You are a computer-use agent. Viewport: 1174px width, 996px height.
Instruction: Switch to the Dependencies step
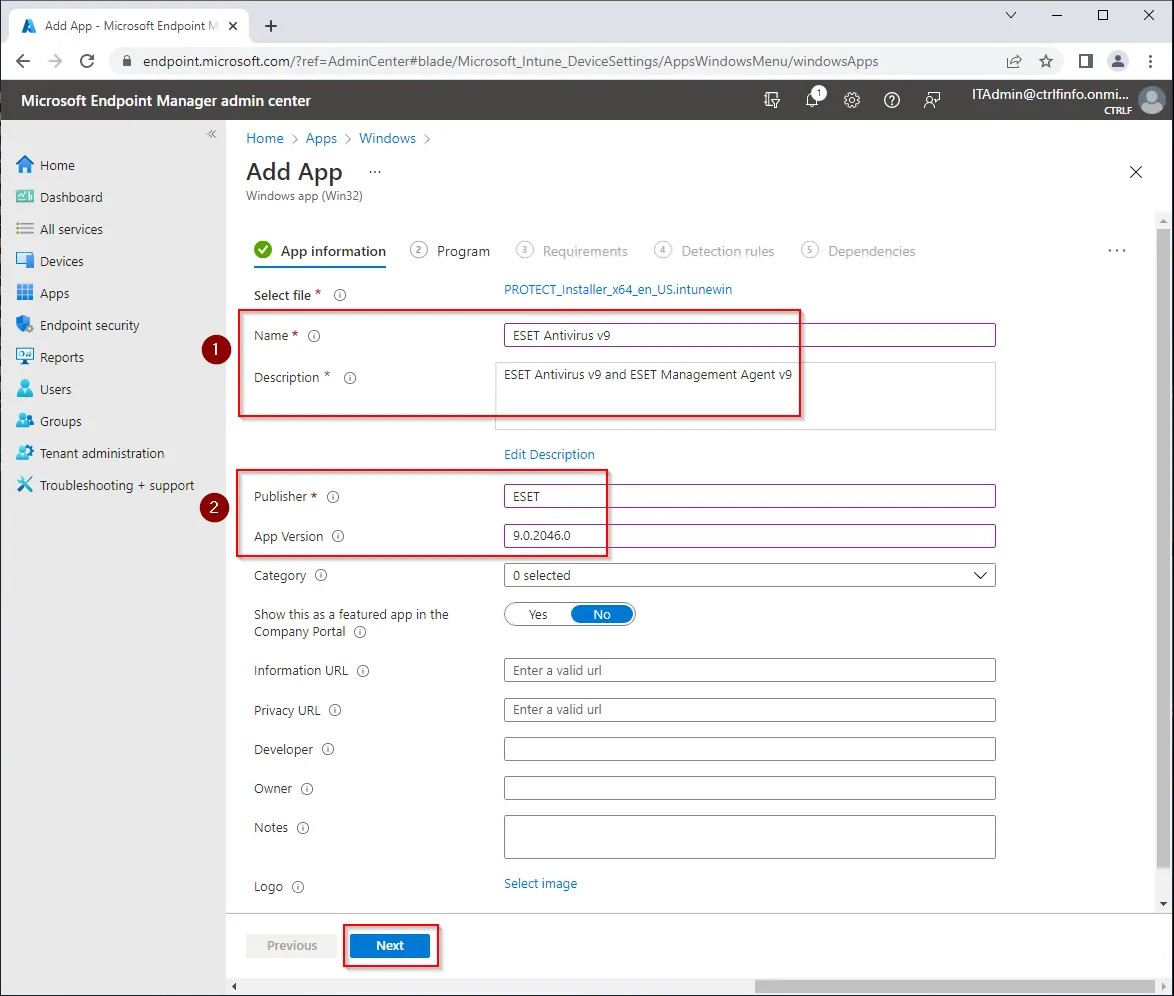point(858,251)
